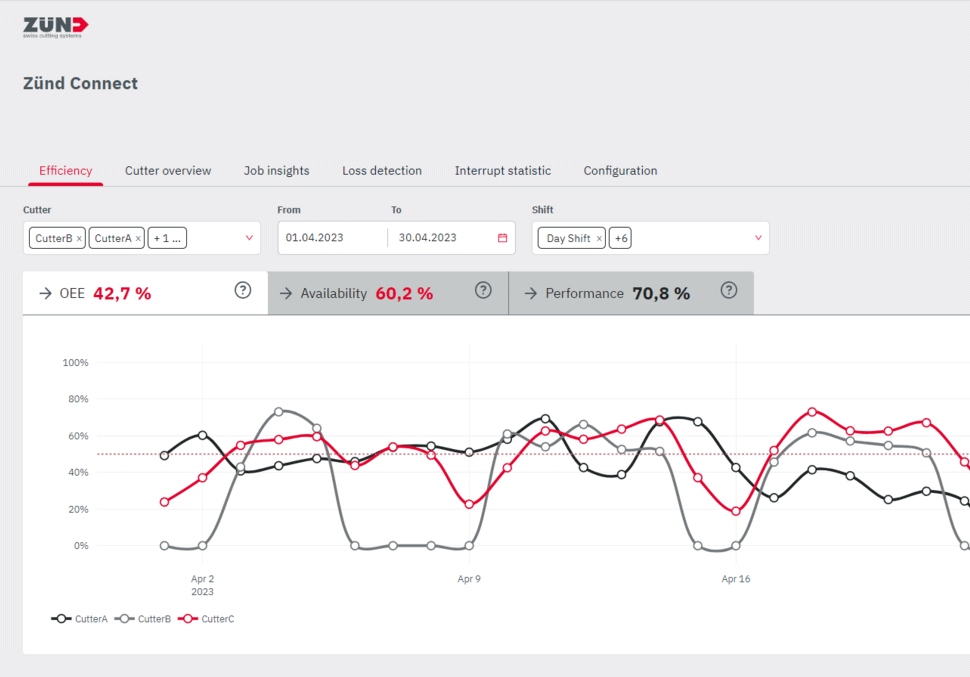Click the arrow icon before OEE
The height and width of the screenshot is (677, 970).
click(x=45, y=293)
